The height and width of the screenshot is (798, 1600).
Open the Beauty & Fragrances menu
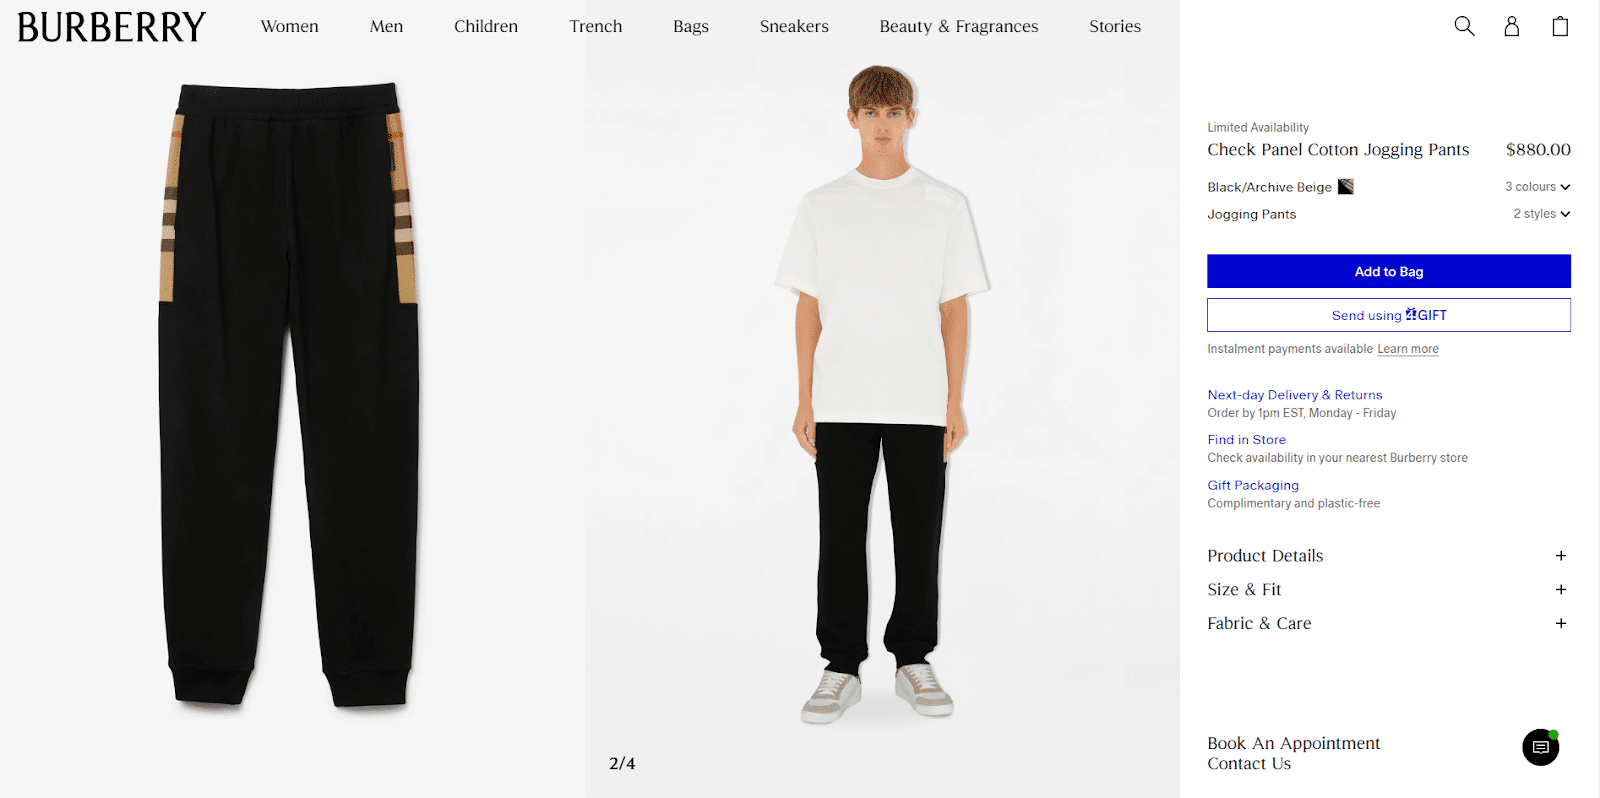click(959, 26)
